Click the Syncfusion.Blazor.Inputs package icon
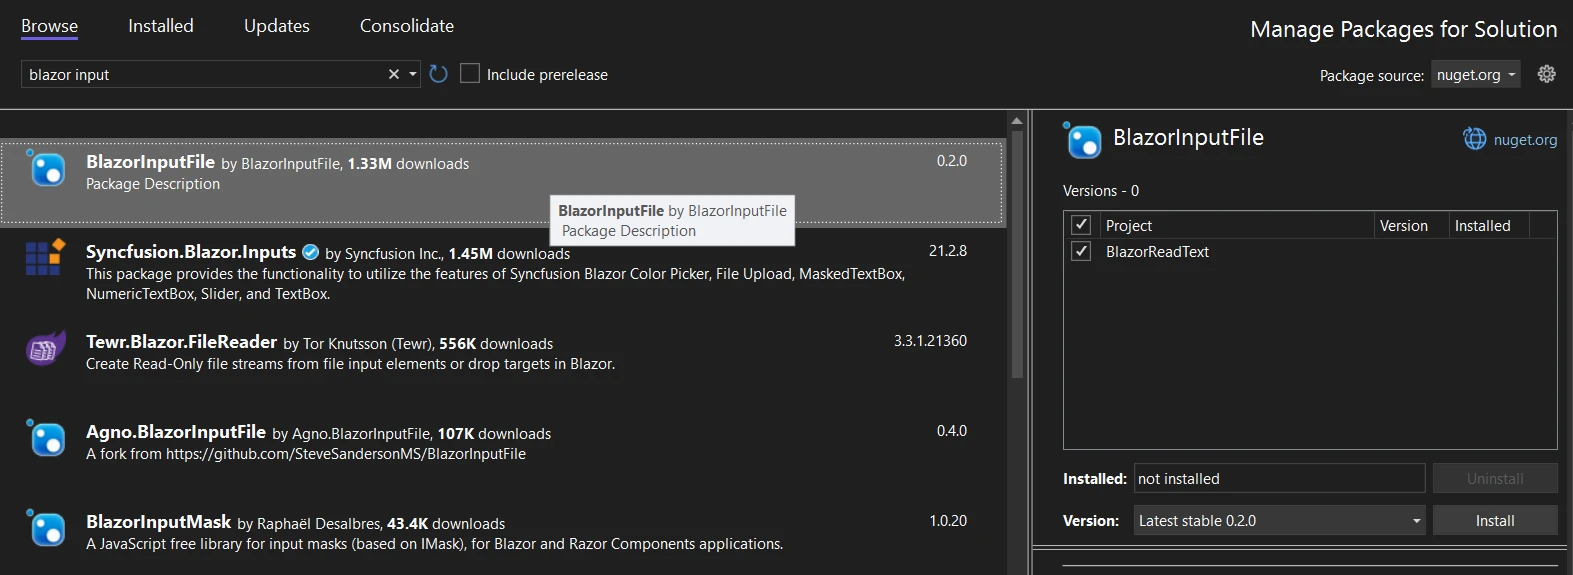Image resolution: width=1573 pixels, height=575 pixels. tap(45, 257)
